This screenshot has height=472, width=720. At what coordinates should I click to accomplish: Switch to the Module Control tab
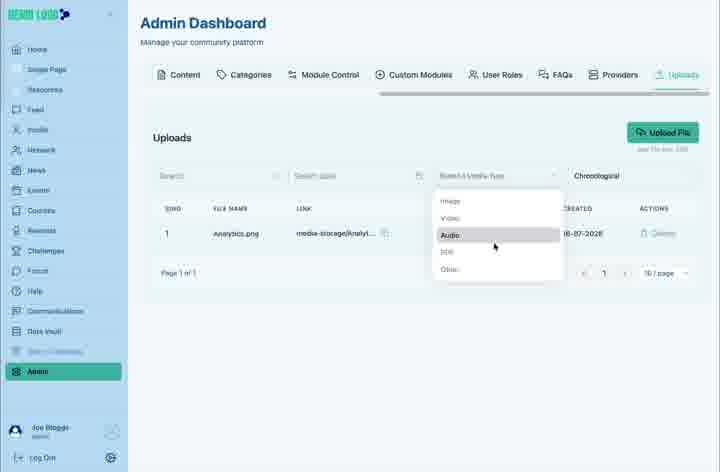pos(323,75)
